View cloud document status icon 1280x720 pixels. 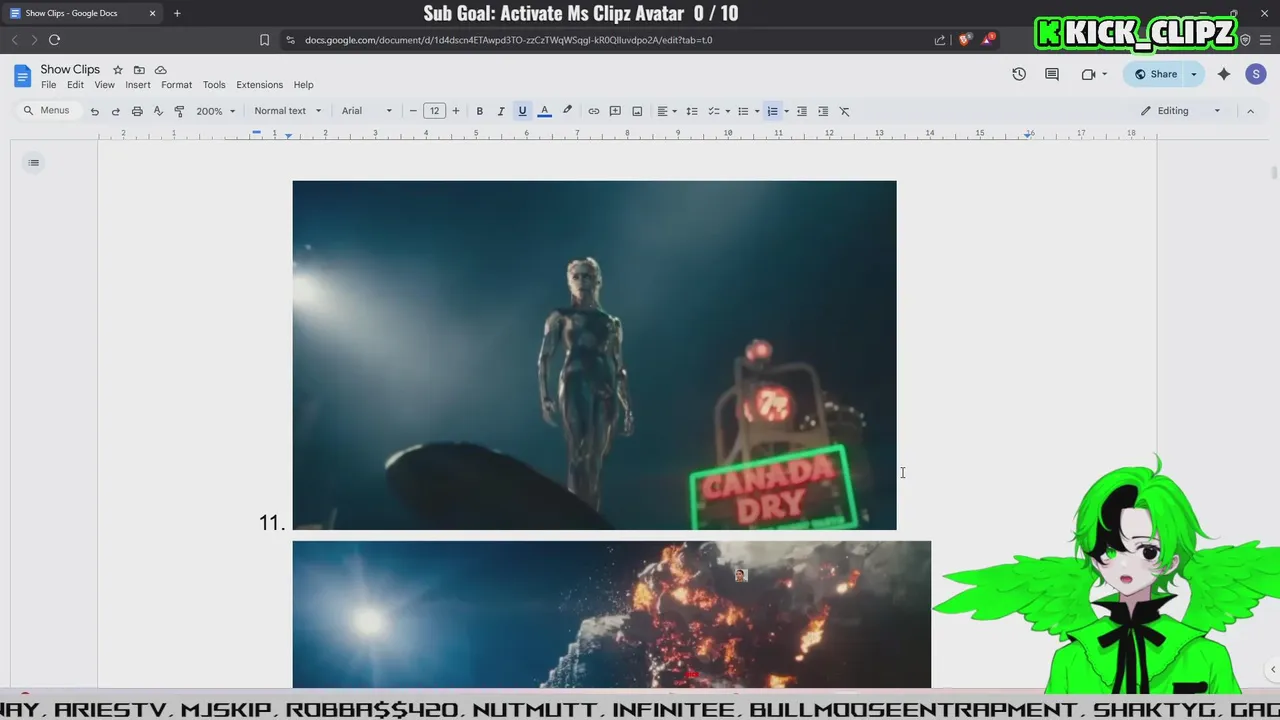[x=160, y=70]
